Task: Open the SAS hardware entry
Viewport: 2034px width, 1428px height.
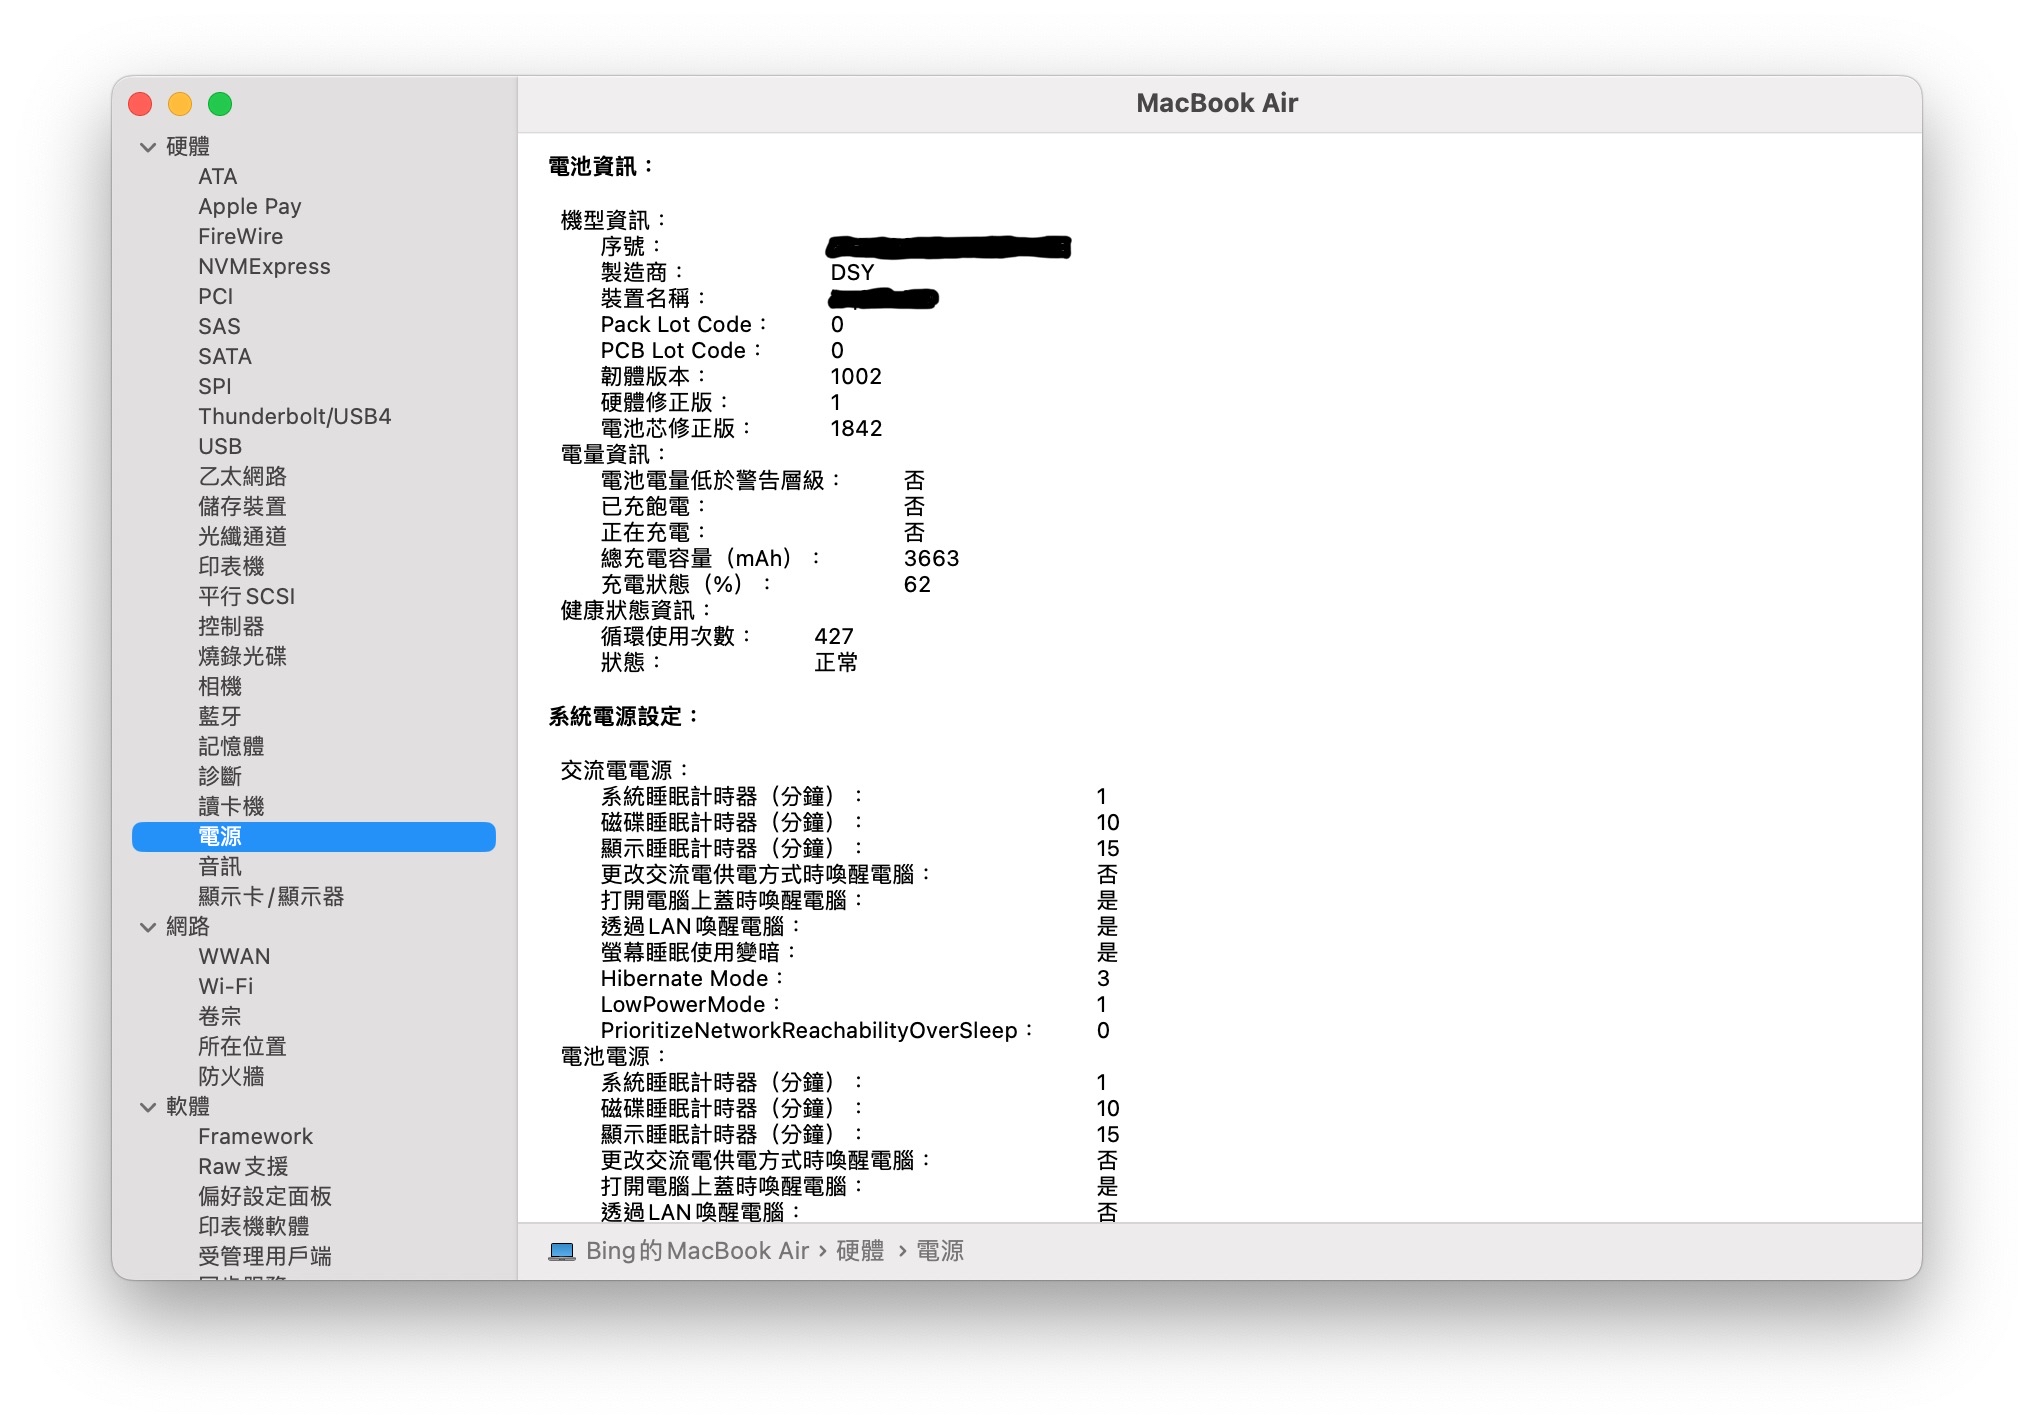Action: point(219,327)
